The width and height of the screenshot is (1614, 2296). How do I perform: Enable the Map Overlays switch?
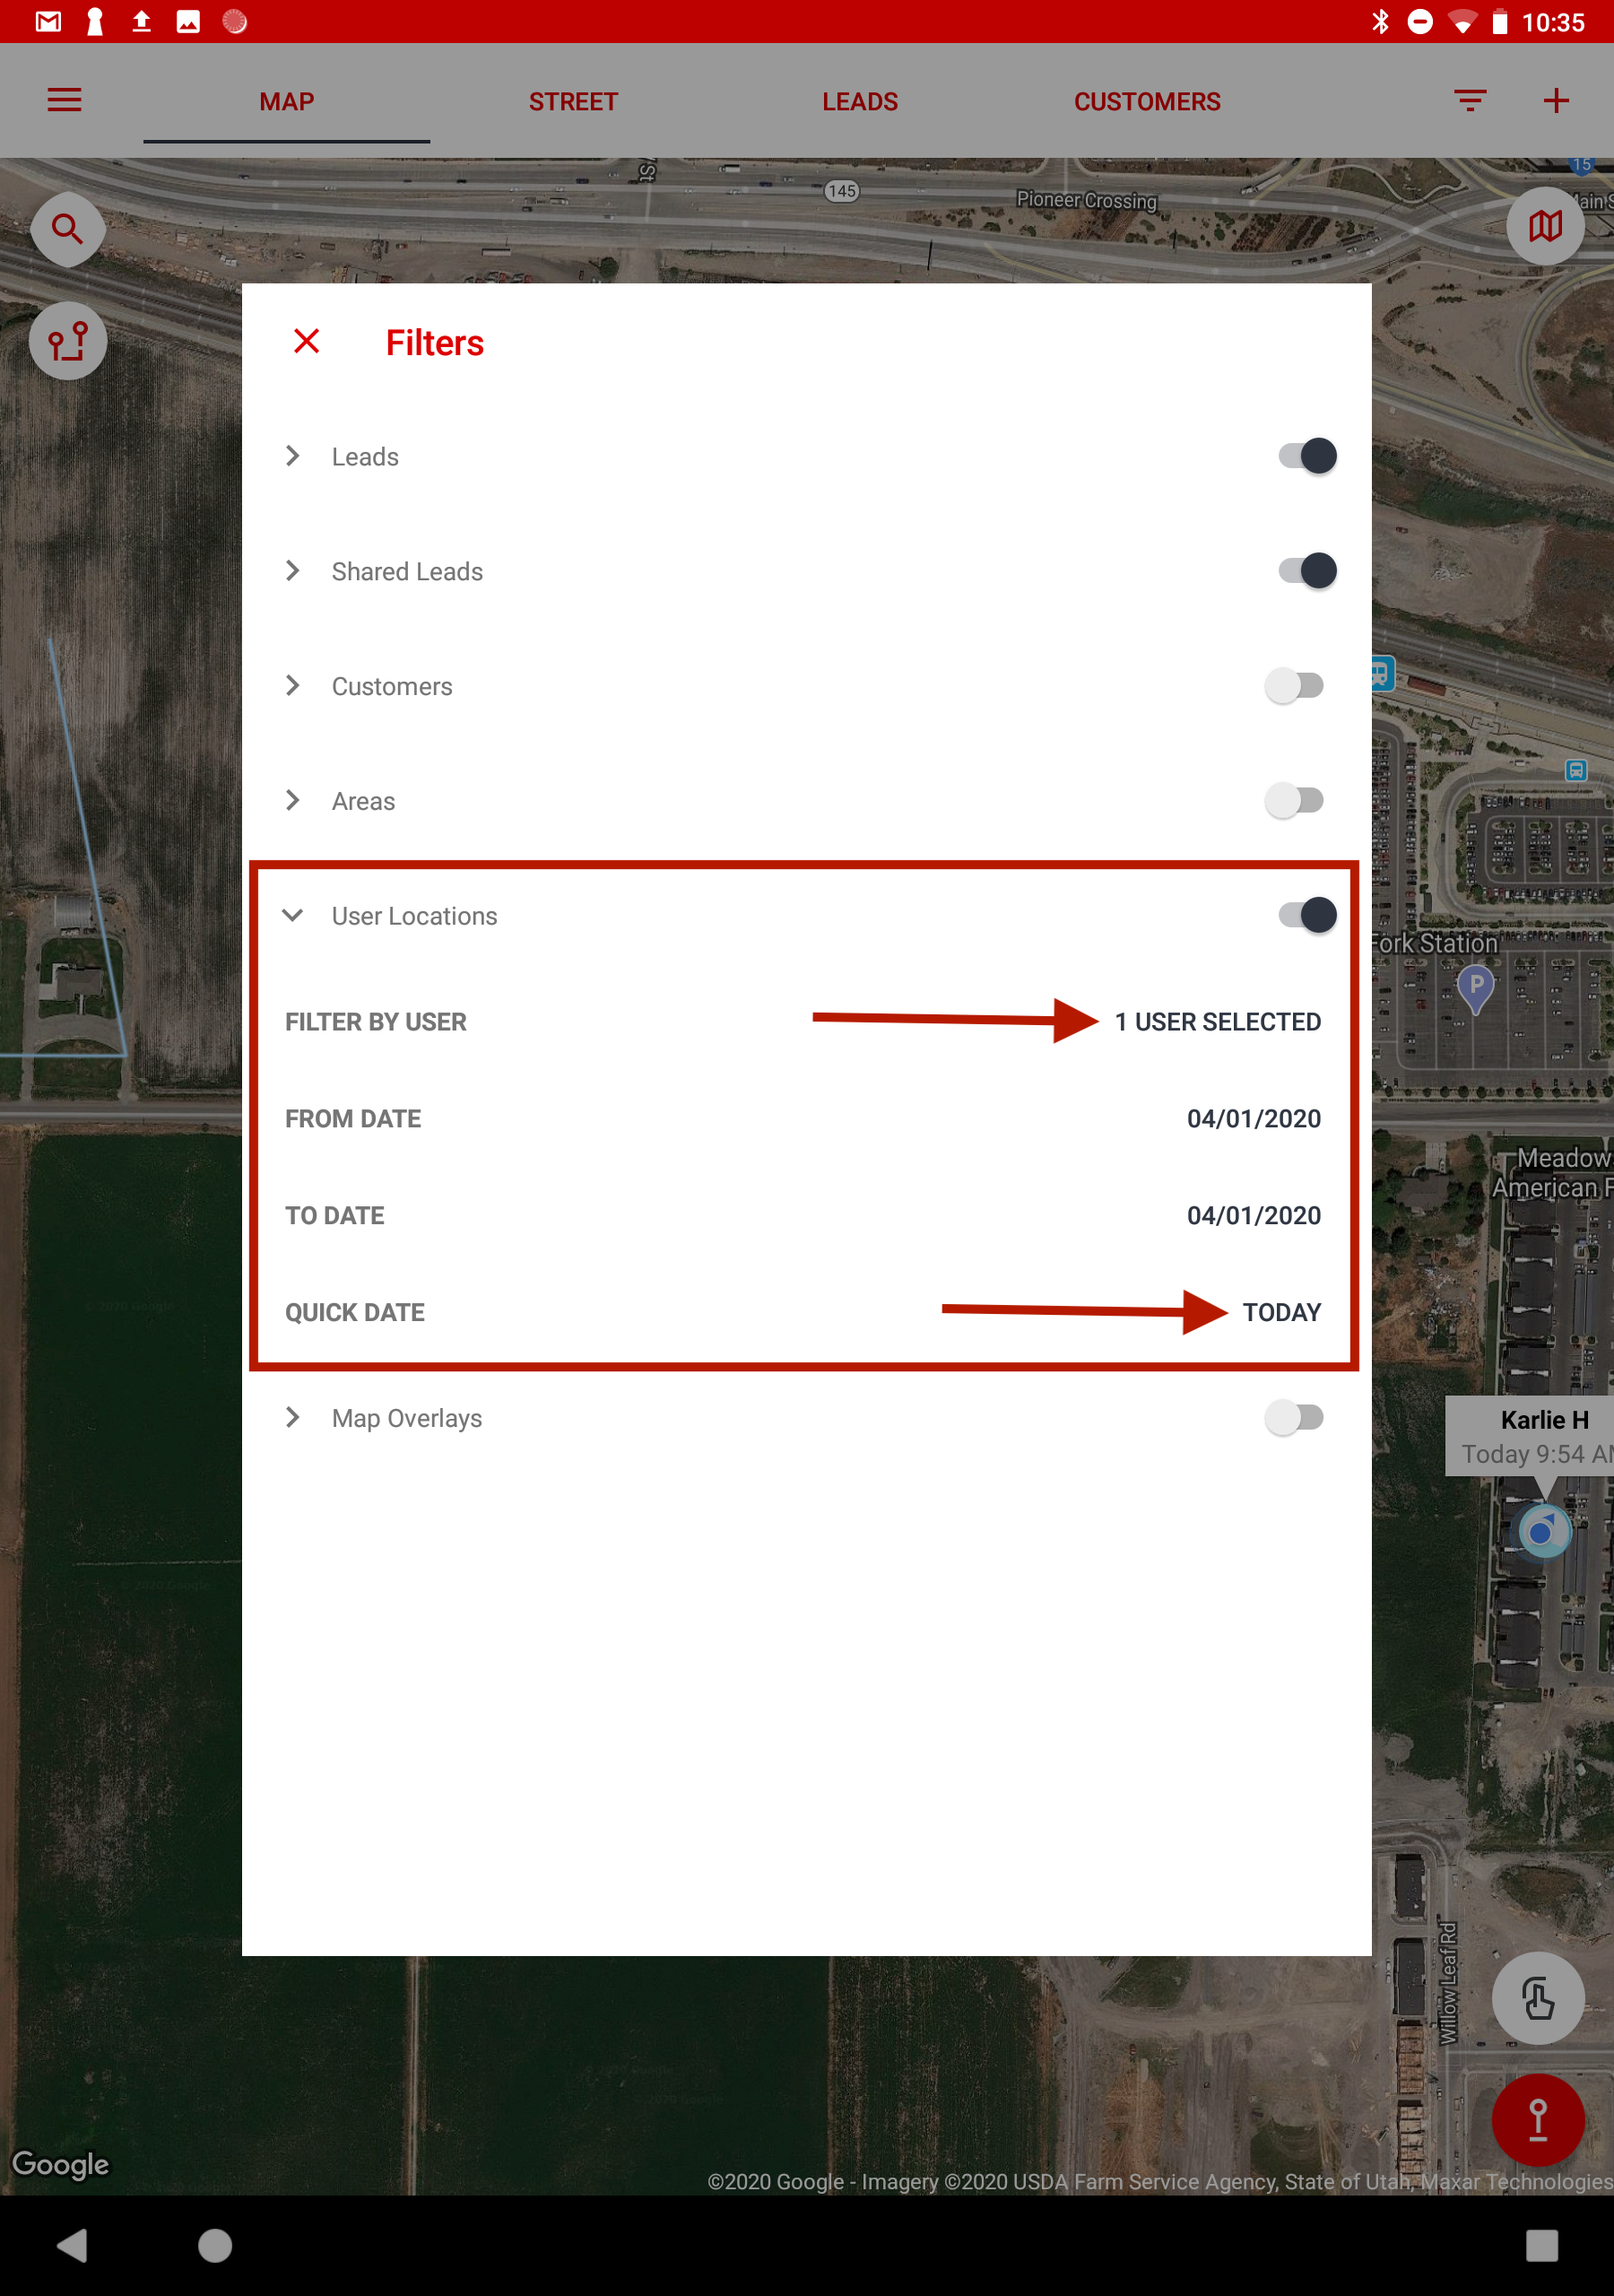pos(1294,1418)
